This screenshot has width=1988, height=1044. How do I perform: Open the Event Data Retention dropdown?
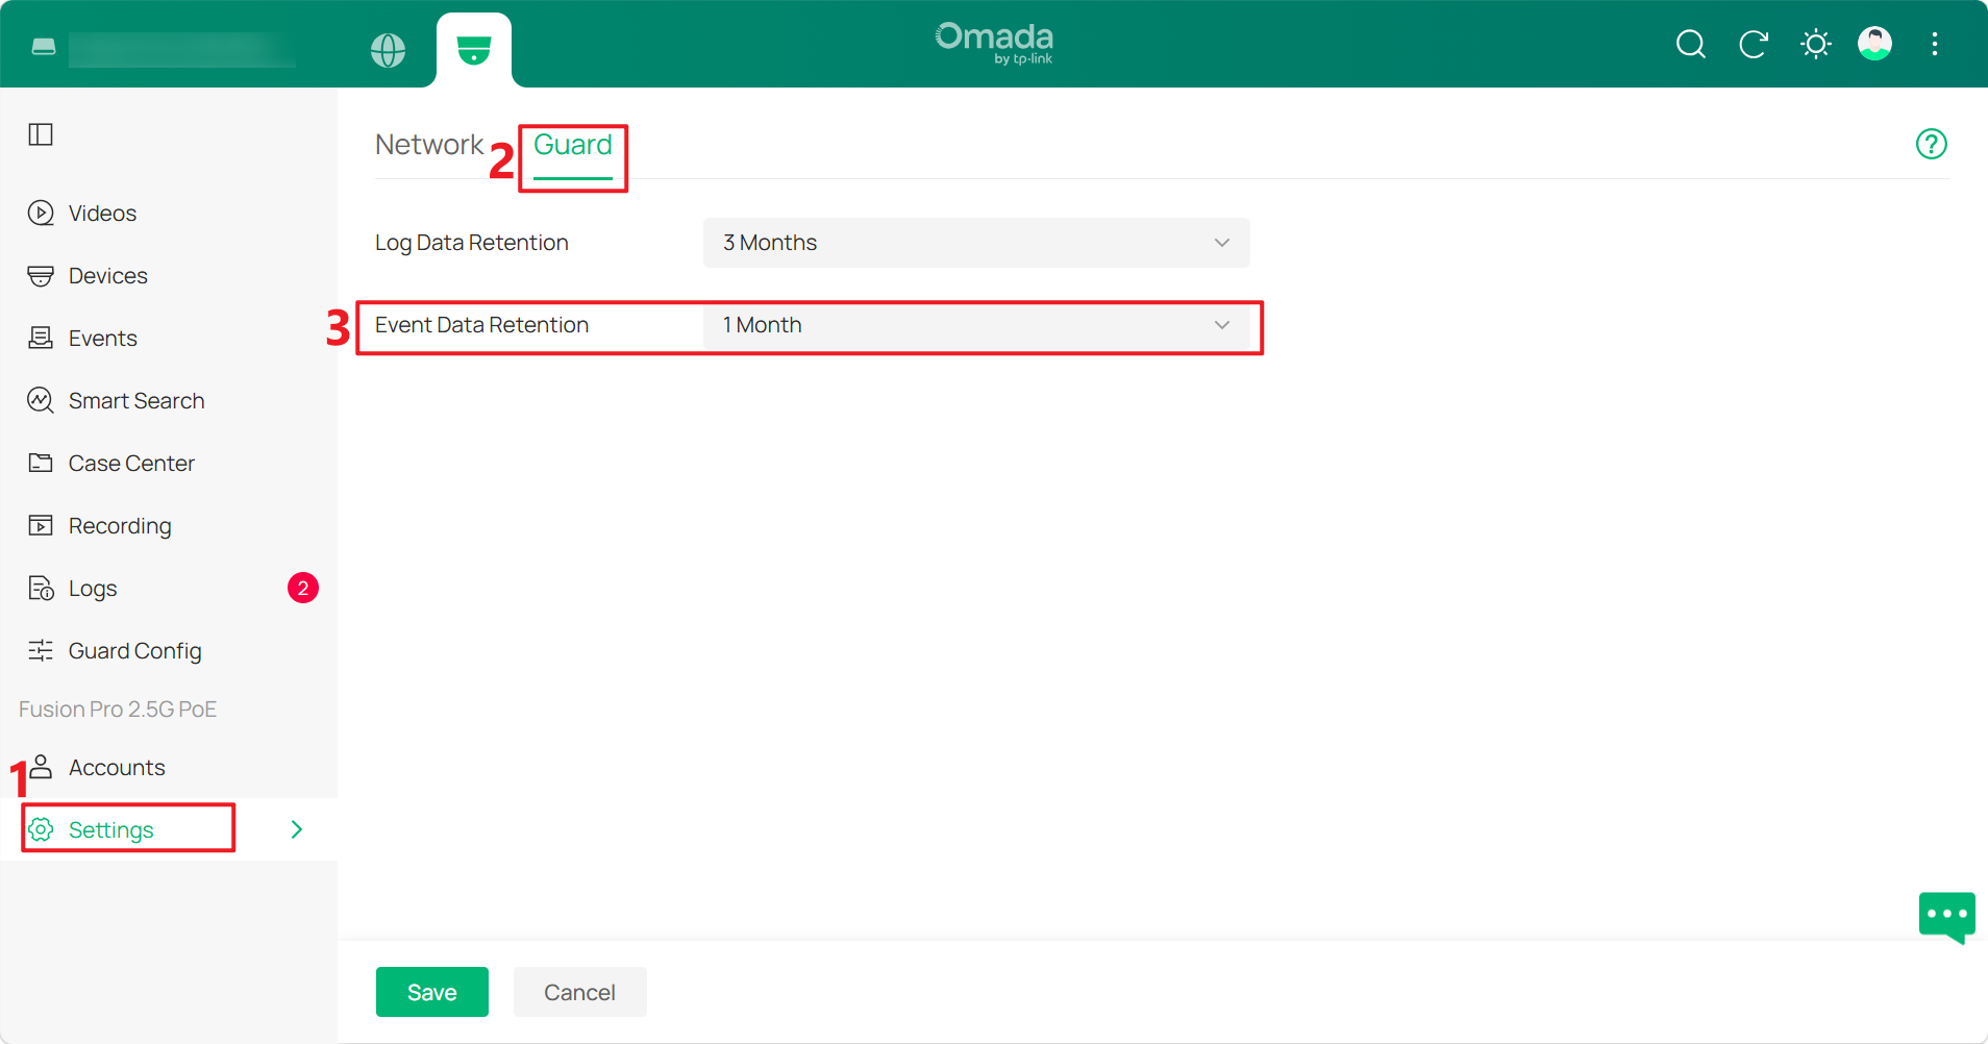[976, 325]
